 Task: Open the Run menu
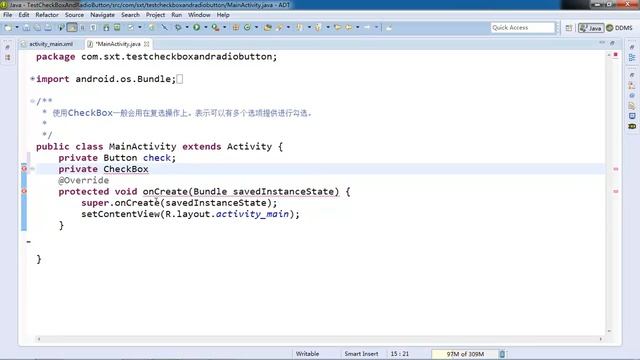click(176, 15)
